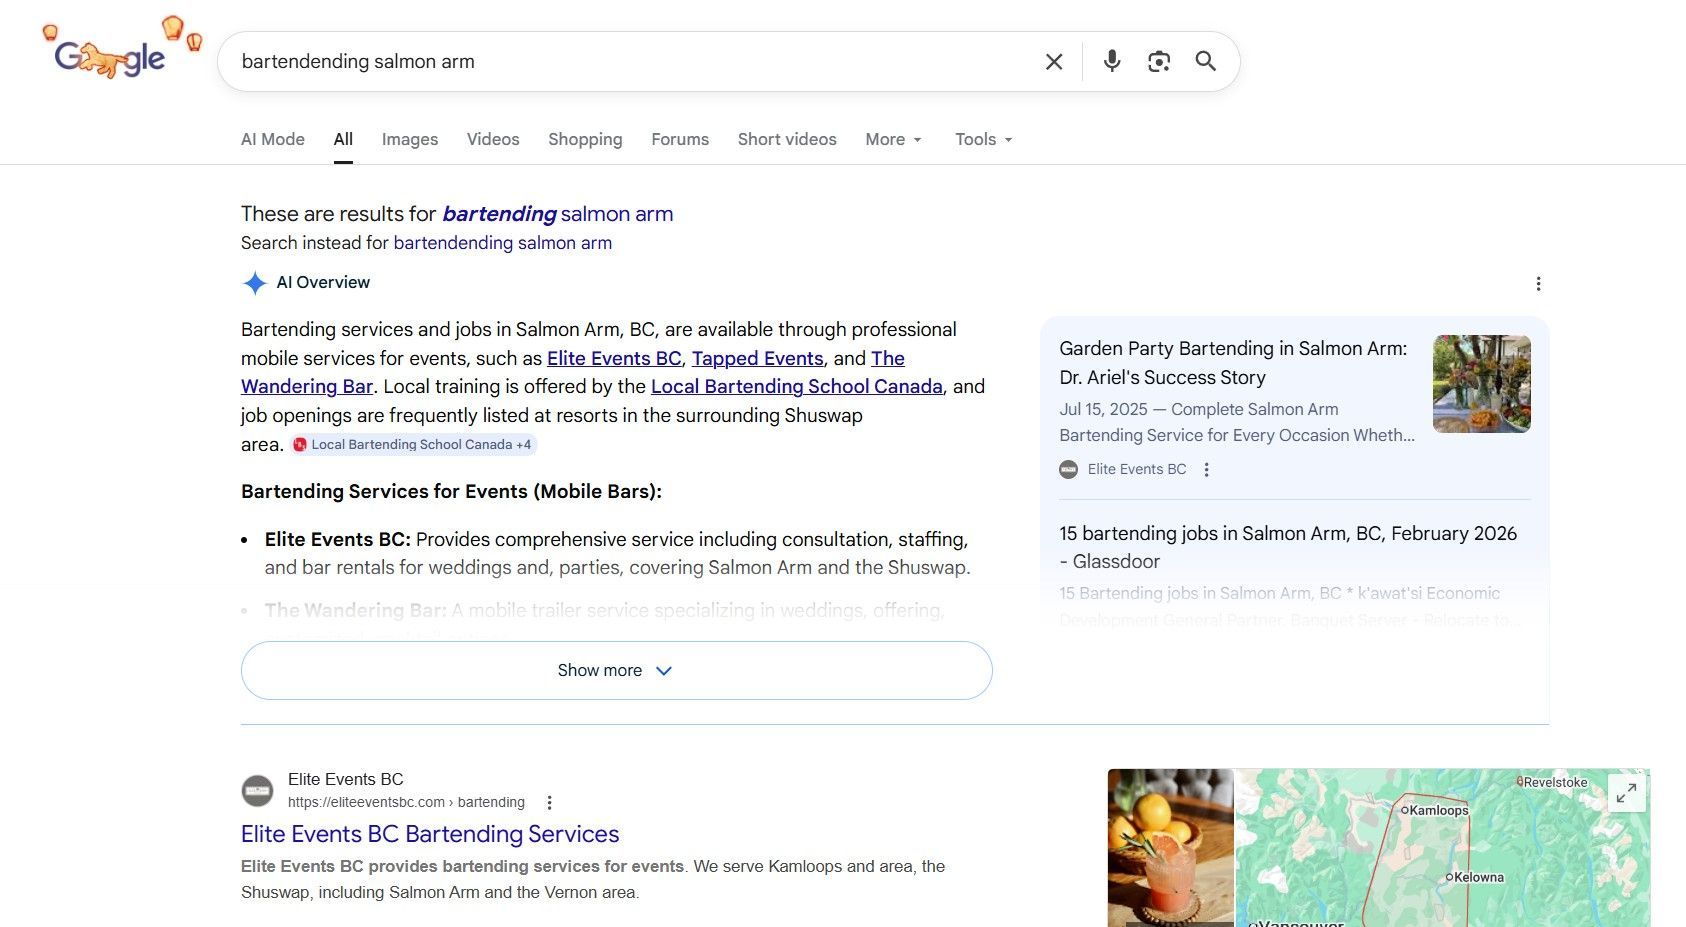
Task: Open the AI Overview three-dot menu
Action: point(1538,284)
